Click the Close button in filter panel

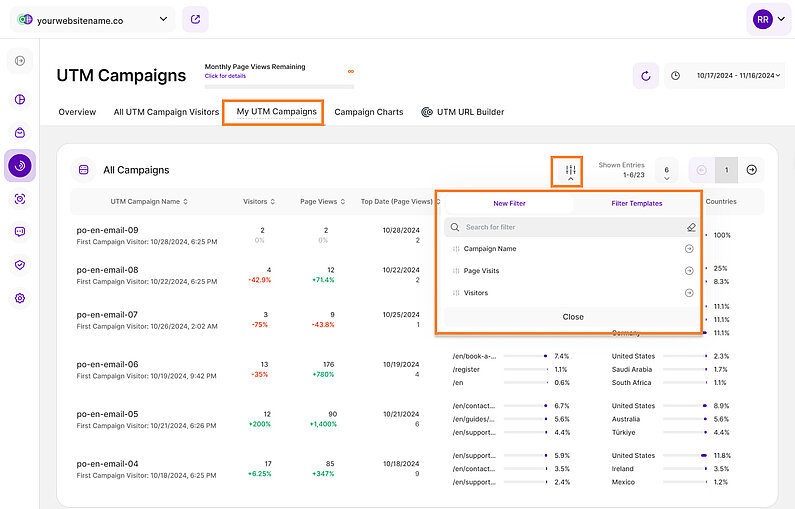pyautogui.click(x=572, y=317)
